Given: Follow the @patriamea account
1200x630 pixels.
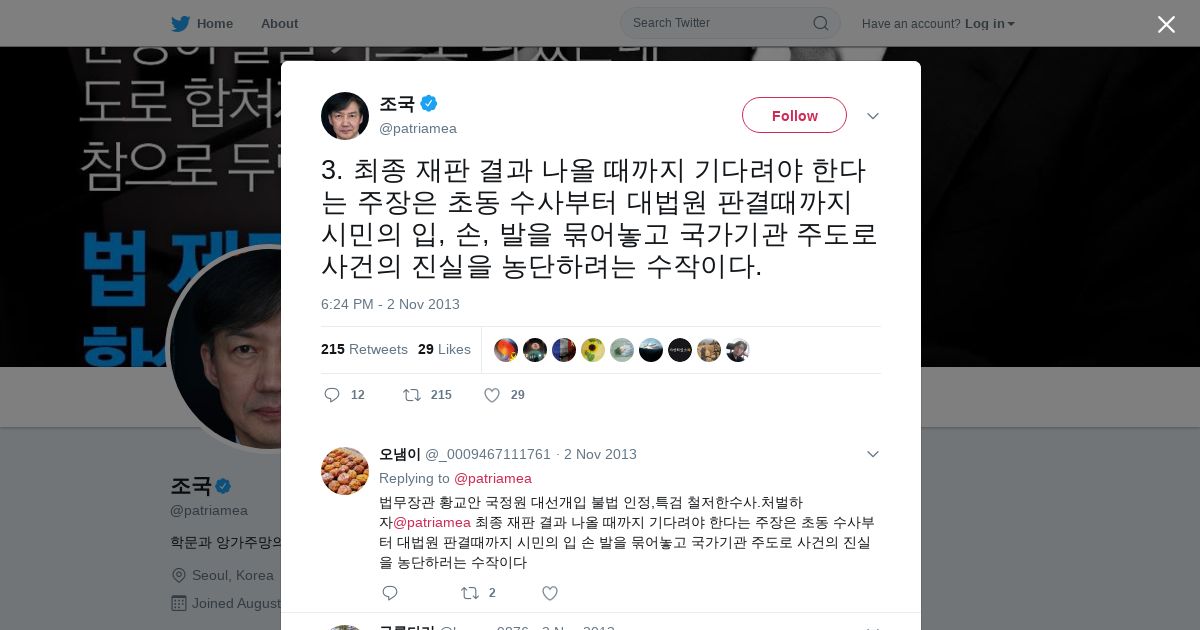Looking at the screenshot, I should pos(794,115).
